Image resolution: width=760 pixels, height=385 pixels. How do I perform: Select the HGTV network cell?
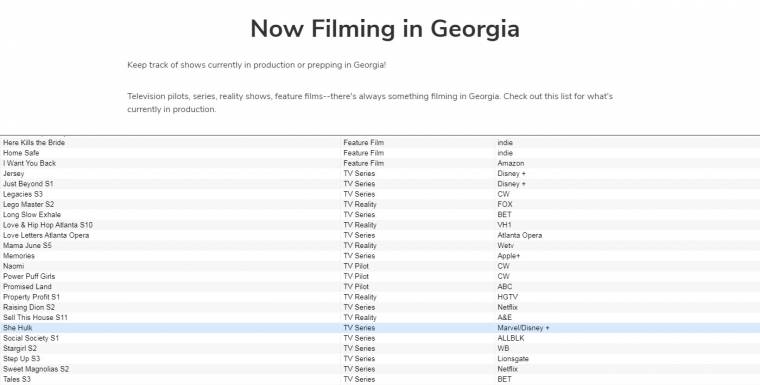click(x=507, y=297)
